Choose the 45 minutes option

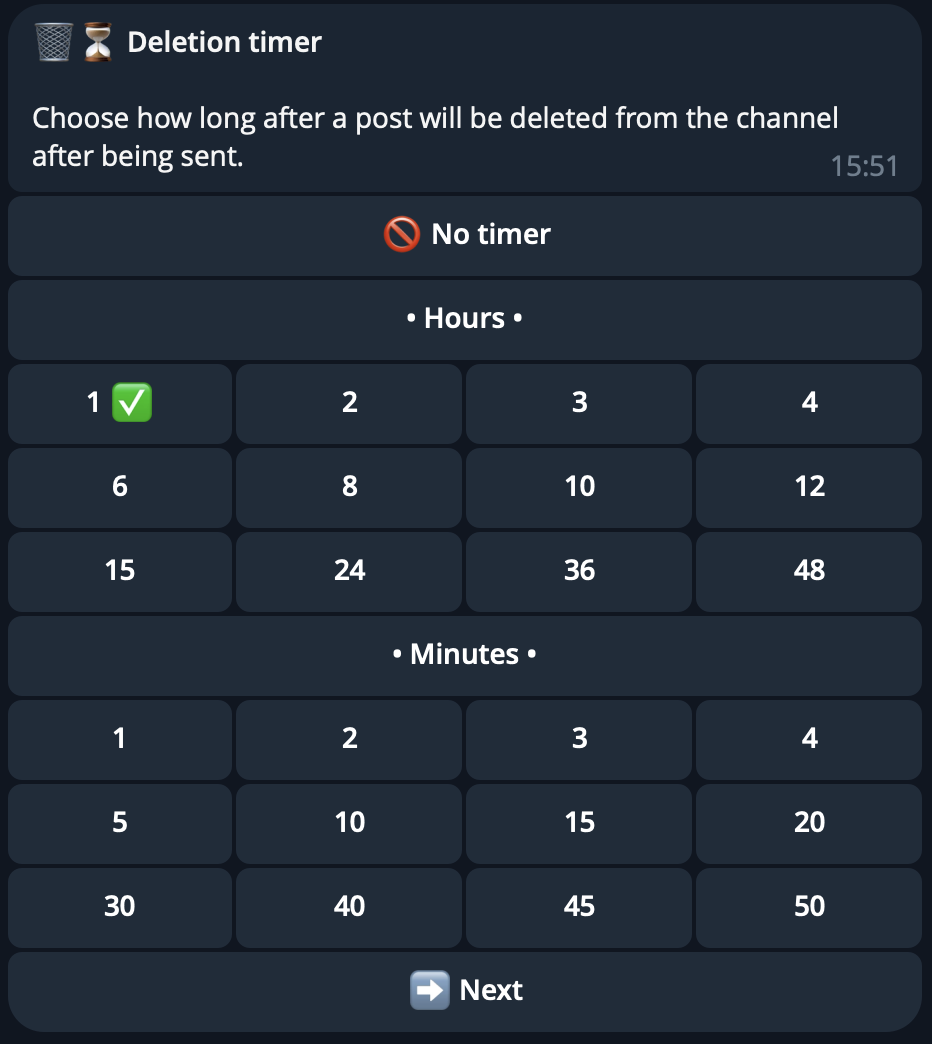click(579, 906)
